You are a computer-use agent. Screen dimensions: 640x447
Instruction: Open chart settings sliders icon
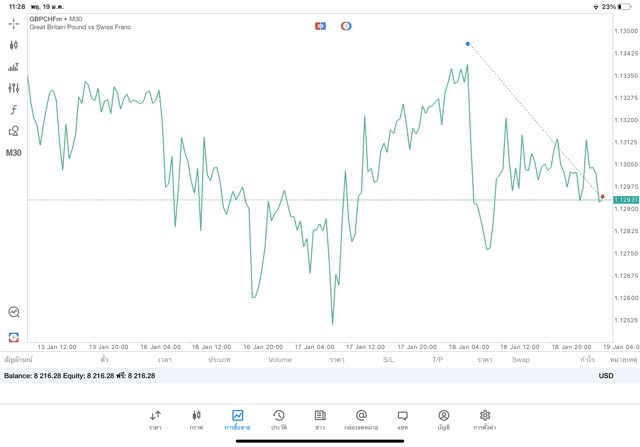tap(13, 88)
